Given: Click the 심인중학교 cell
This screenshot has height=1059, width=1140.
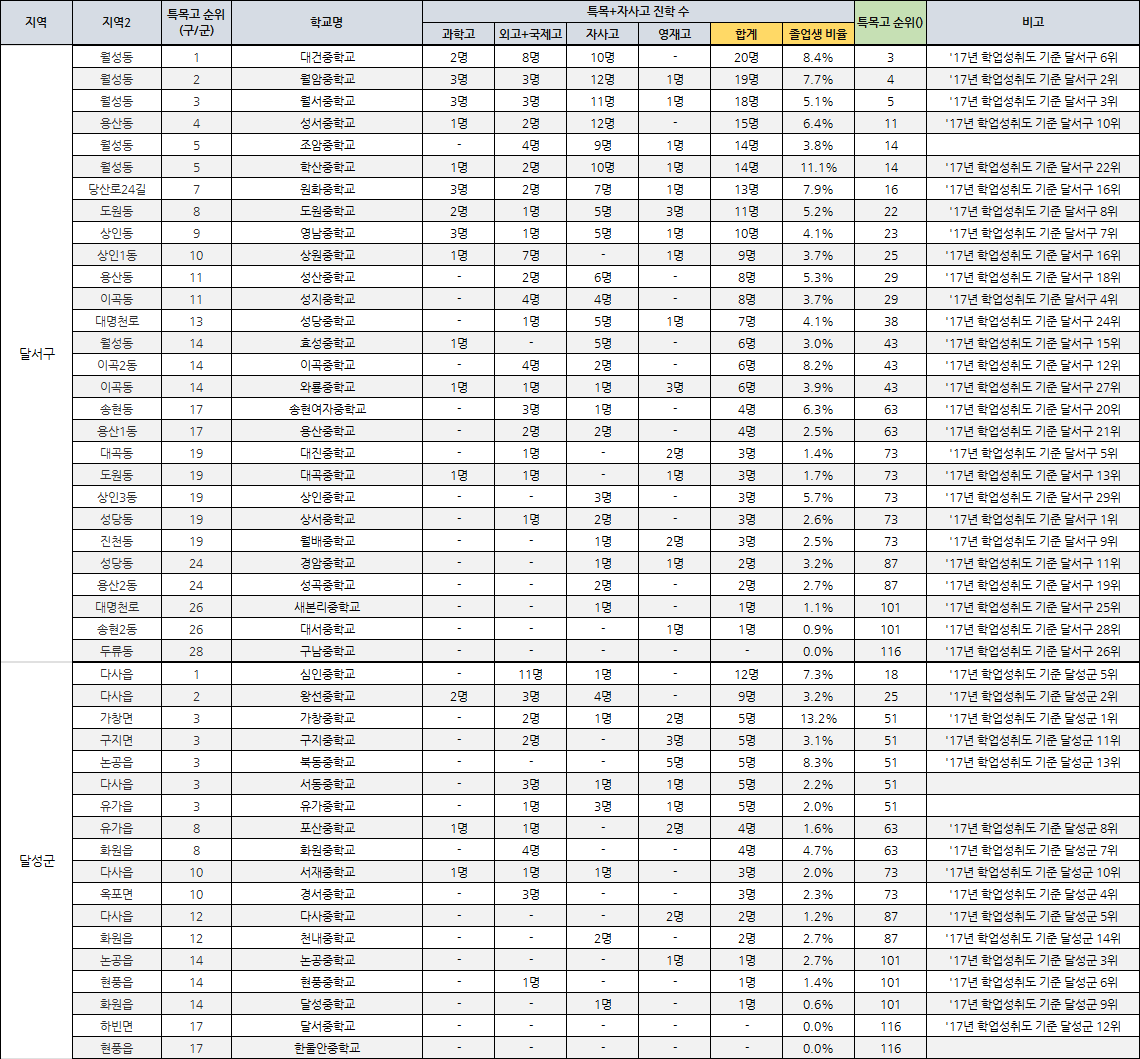Looking at the screenshot, I should tap(326, 674).
